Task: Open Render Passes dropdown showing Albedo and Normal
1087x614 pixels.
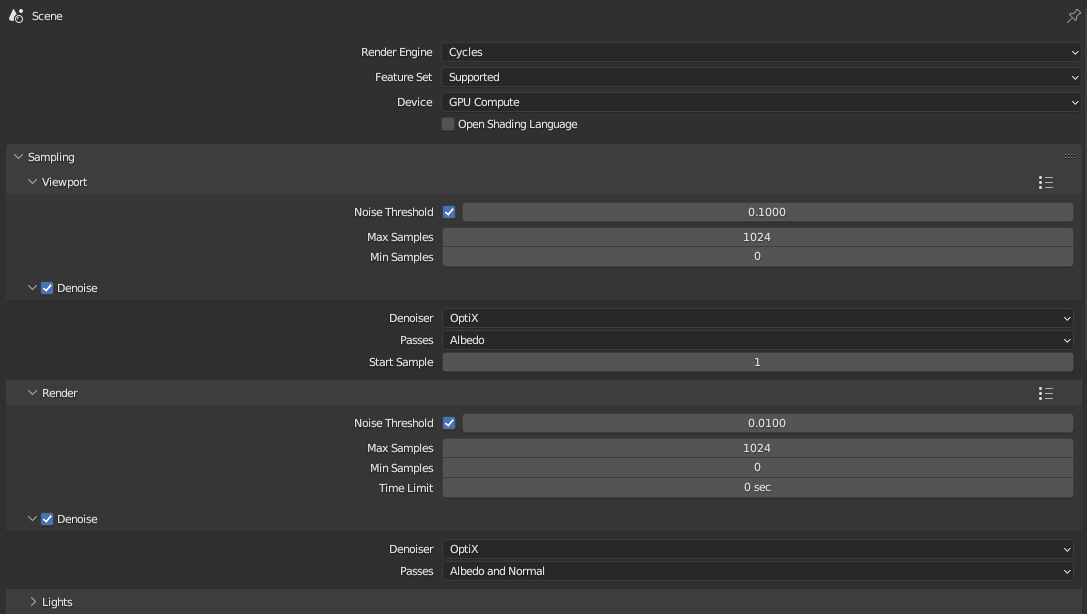Action: (x=757, y=571)
